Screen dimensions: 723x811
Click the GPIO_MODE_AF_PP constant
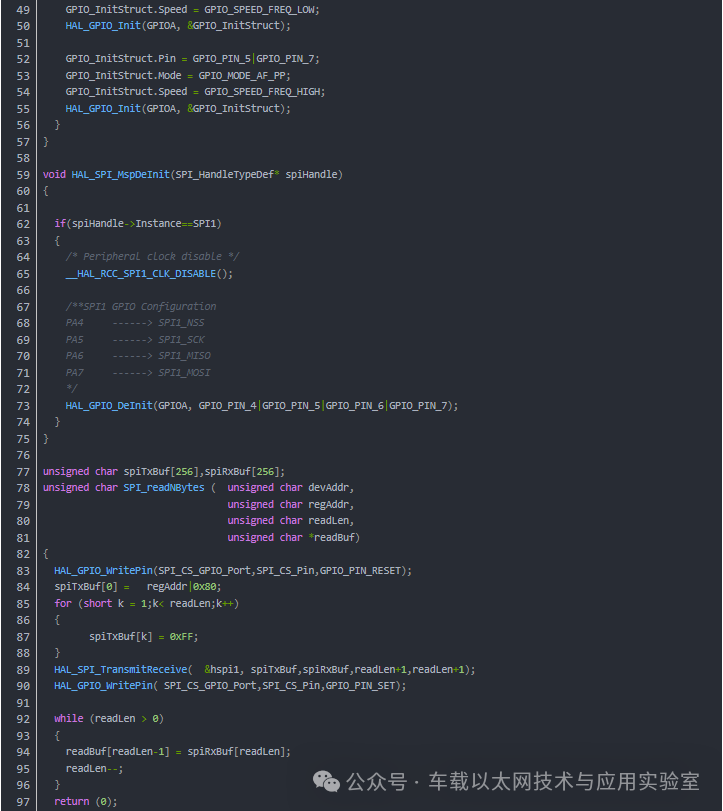(242, 76)
